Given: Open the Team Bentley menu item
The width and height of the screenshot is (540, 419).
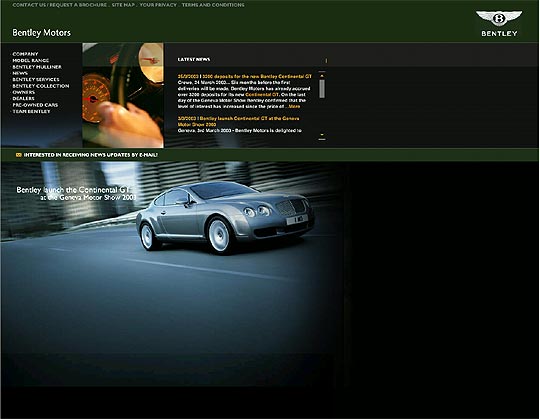Looking at the screenshot, I should point(31,112).
